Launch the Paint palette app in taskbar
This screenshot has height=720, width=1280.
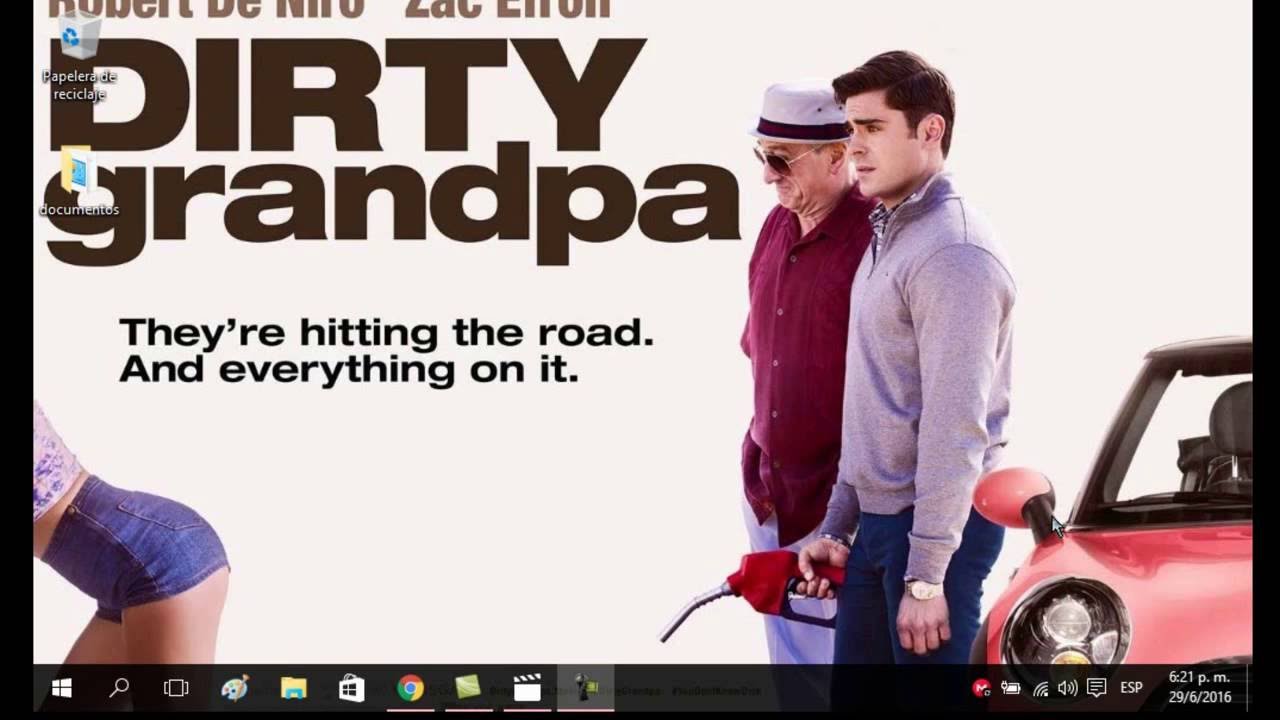pyautogui.click(x=235, y=688)
